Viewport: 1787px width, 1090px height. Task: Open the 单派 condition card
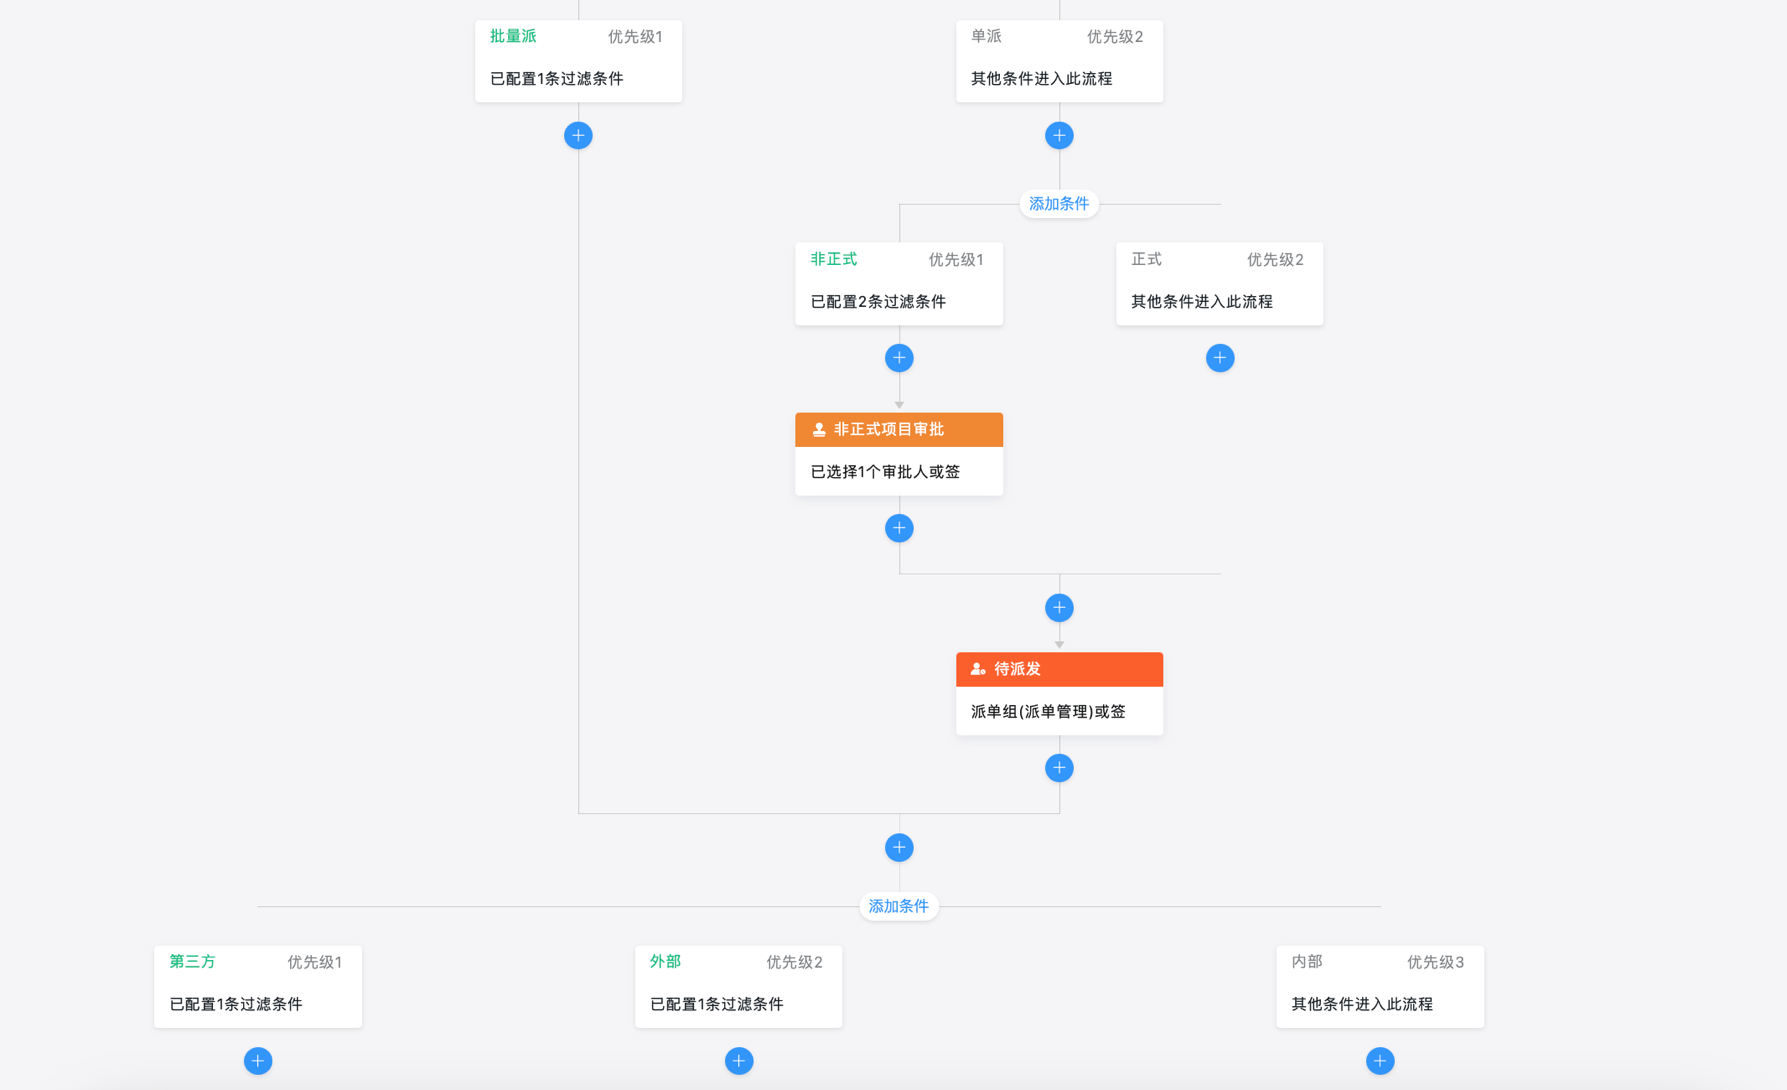(x=1059, y=61)
